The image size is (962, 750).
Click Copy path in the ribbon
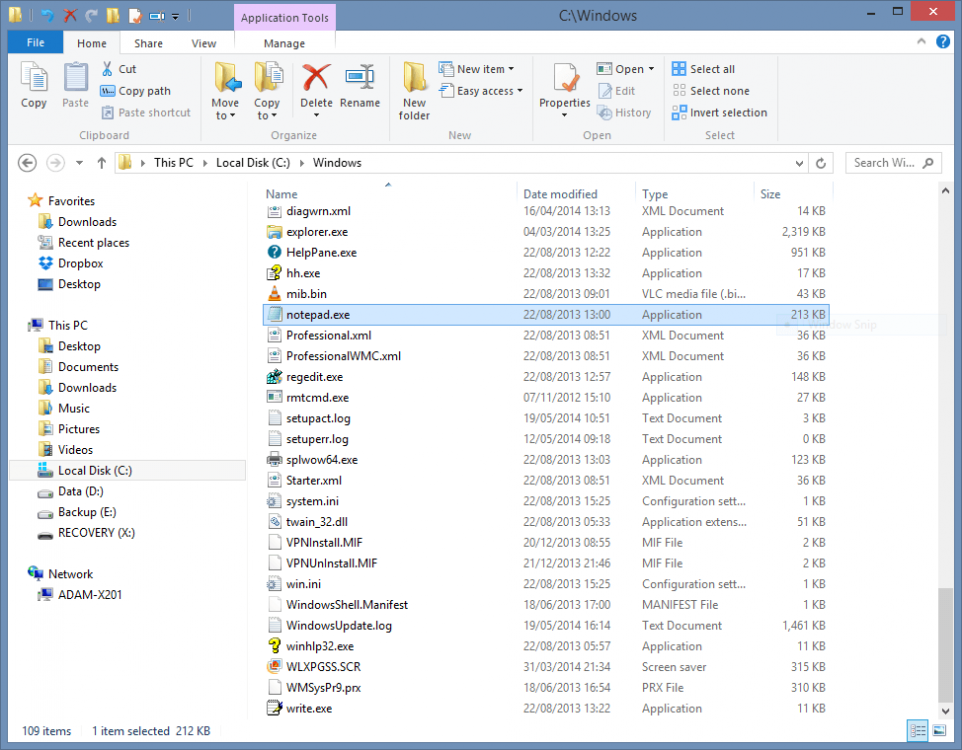136,91
